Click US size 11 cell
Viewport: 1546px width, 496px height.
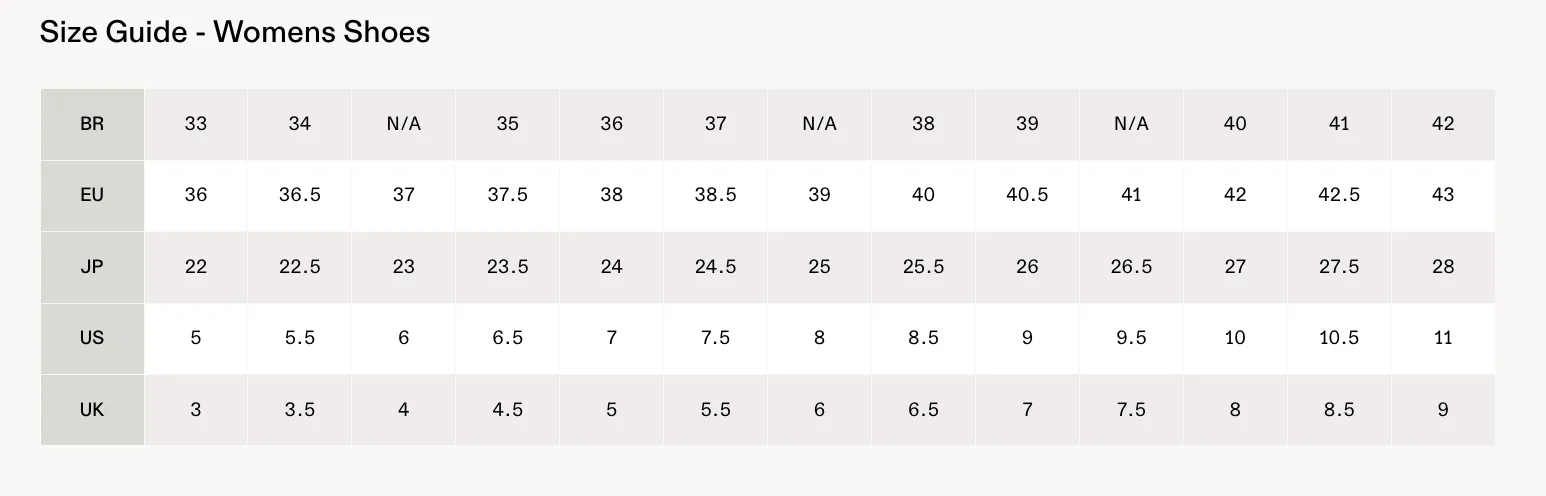(1443, 338)
